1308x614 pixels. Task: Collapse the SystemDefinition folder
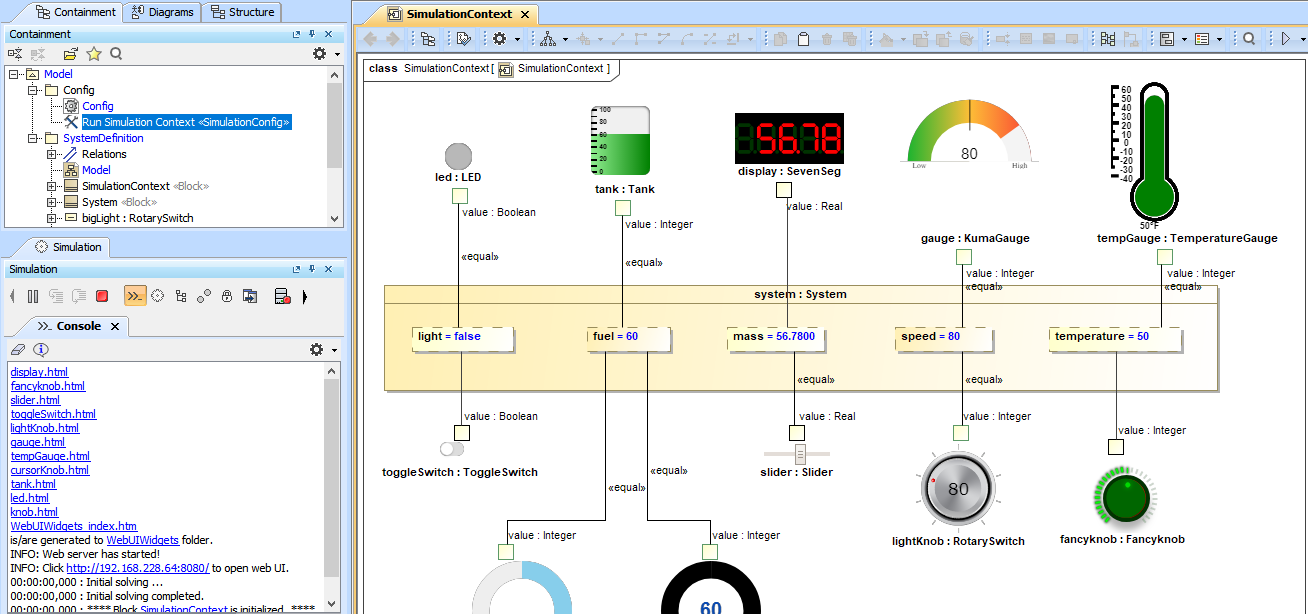tap(33, 138)
